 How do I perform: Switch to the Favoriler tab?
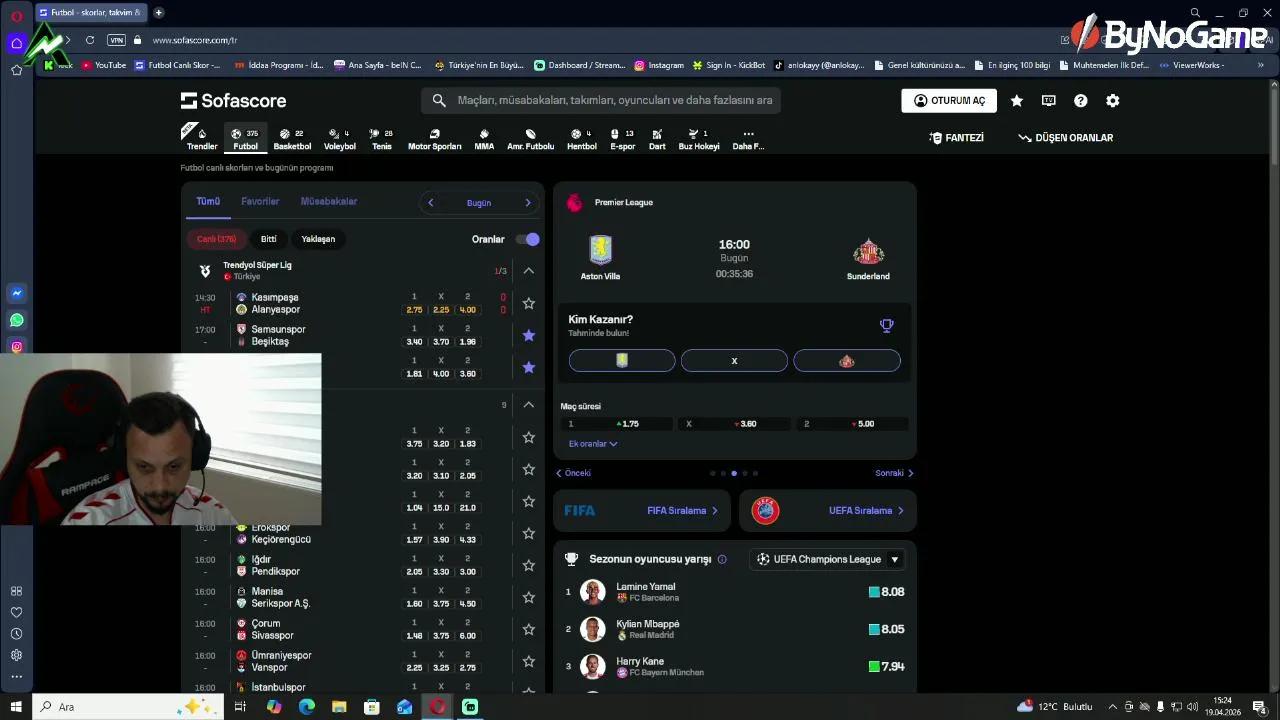(x=260, y=202)
